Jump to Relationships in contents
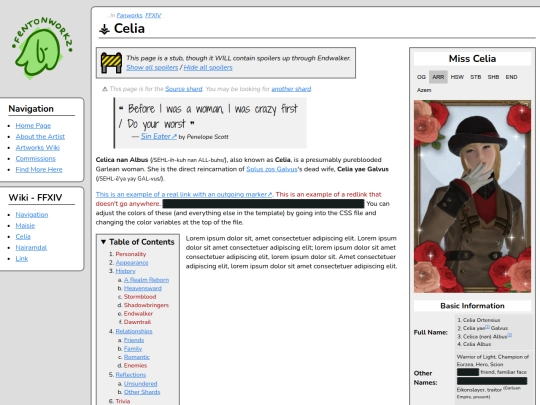540x405 pixels. [x=134, y=331]
